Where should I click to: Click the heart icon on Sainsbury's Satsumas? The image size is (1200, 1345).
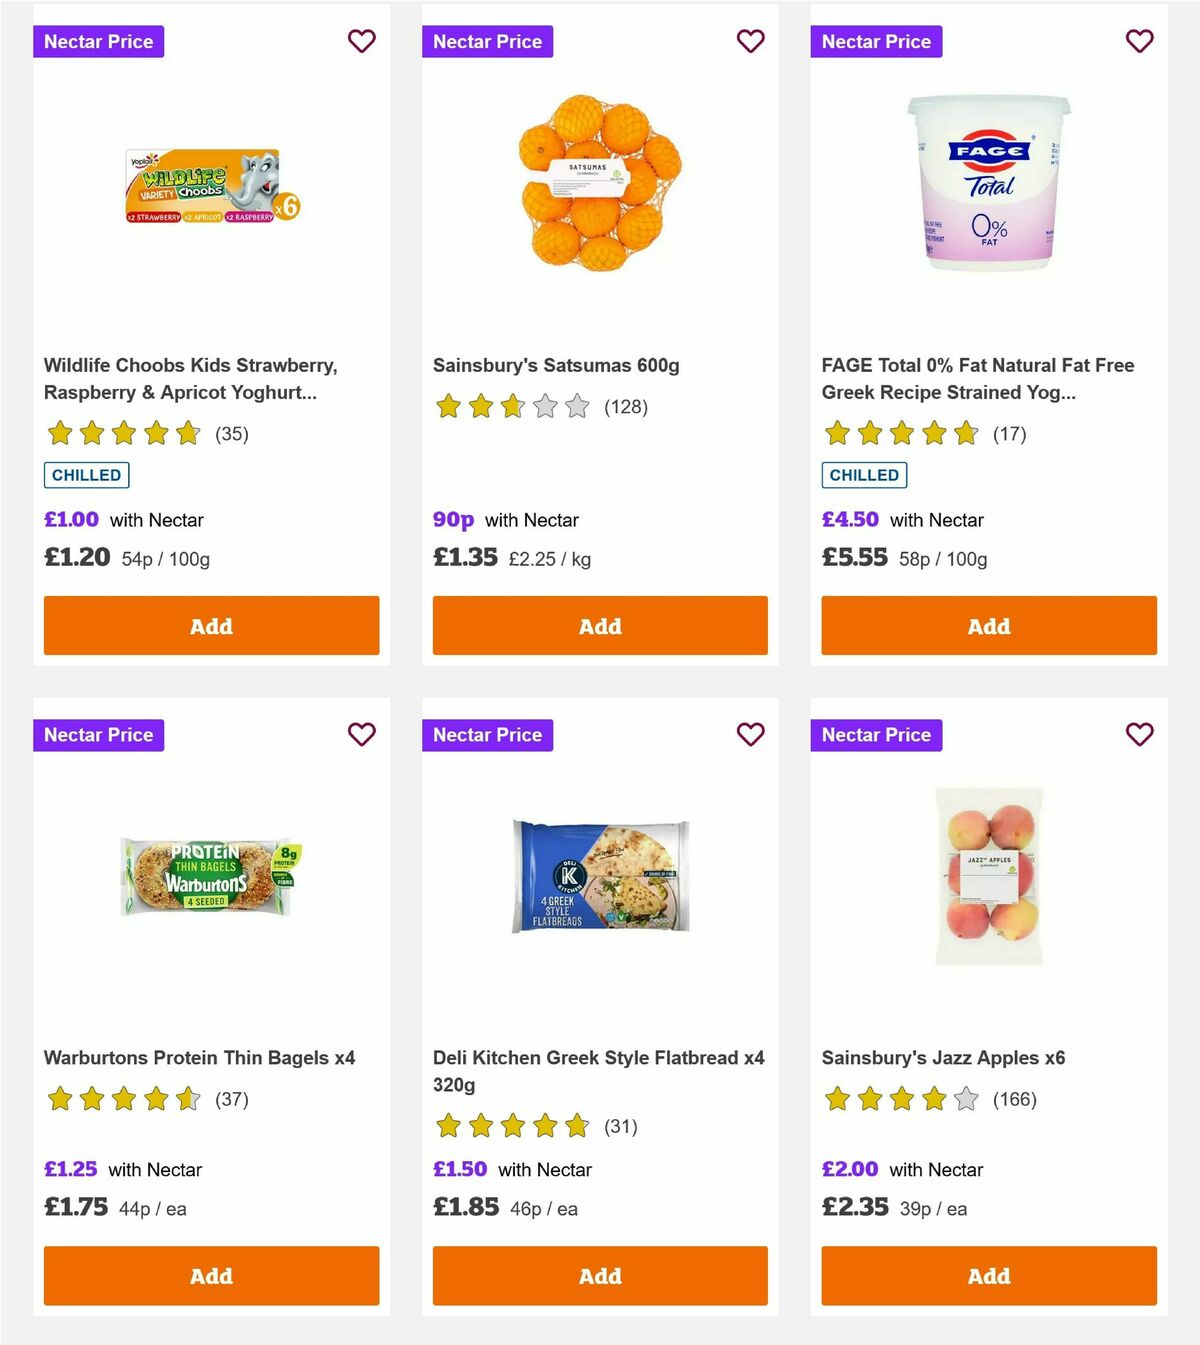pos(751,41)
